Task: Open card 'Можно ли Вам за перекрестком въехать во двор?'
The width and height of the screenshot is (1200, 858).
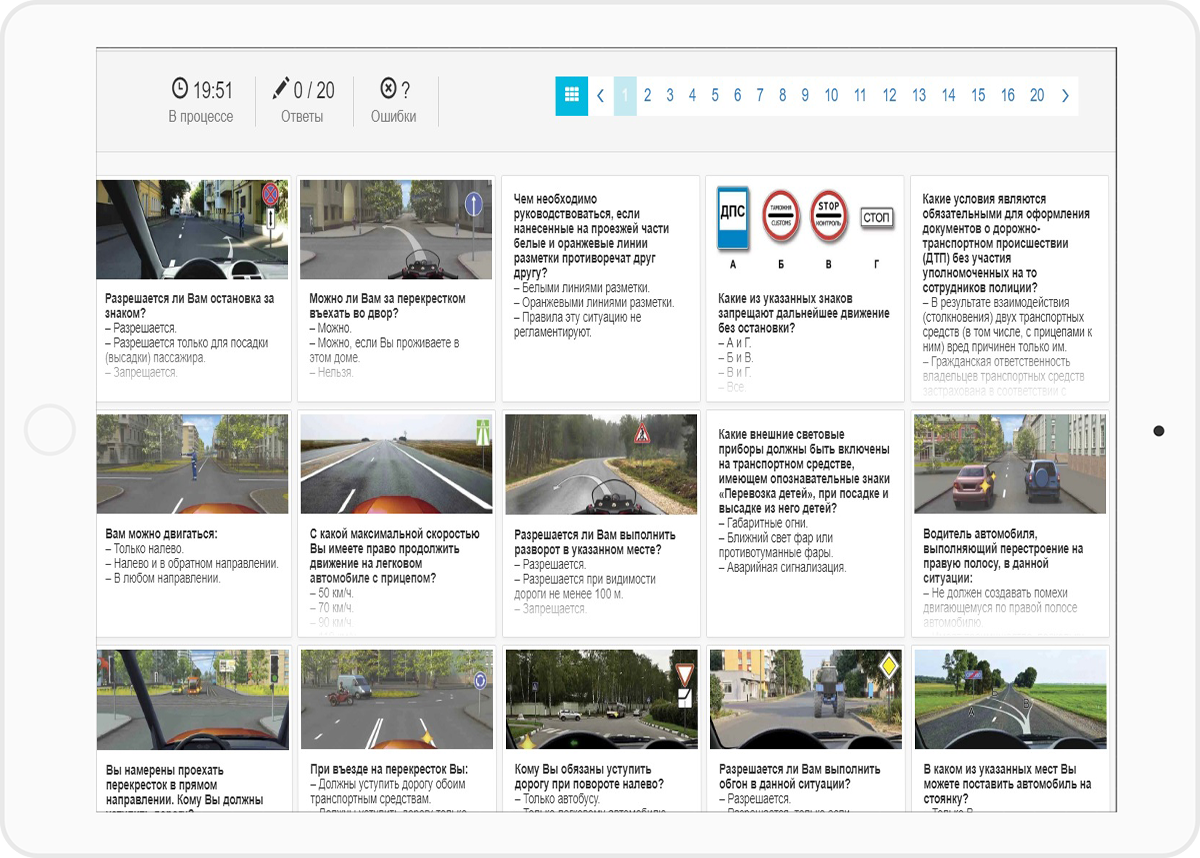Action: 397,289
